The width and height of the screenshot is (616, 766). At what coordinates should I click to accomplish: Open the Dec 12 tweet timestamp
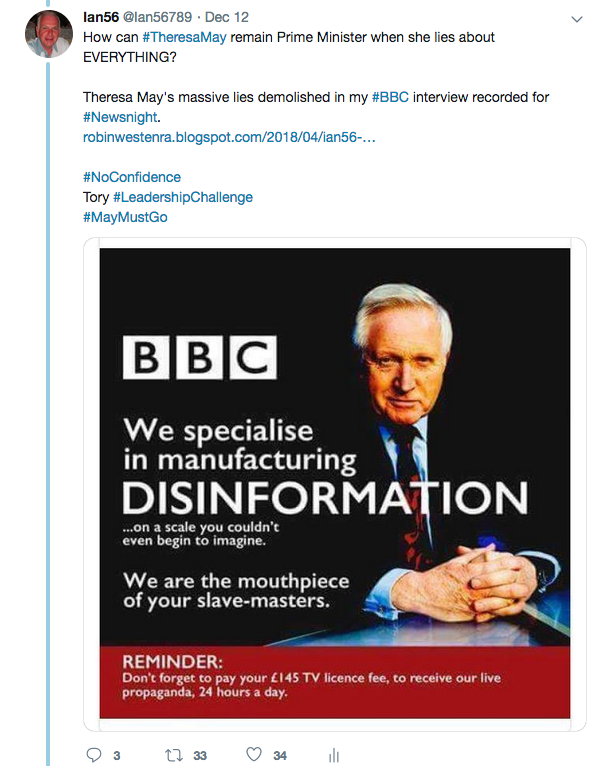tap(227, 17)
